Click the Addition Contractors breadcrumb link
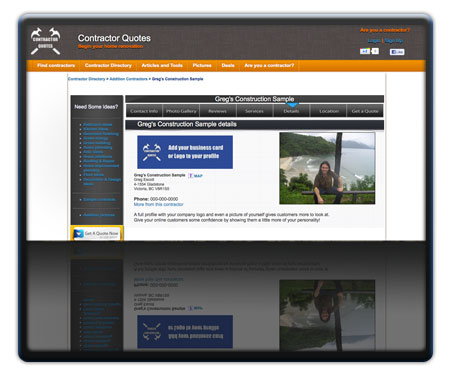Viewport: 454px width, 369px height. coord(128,79)
